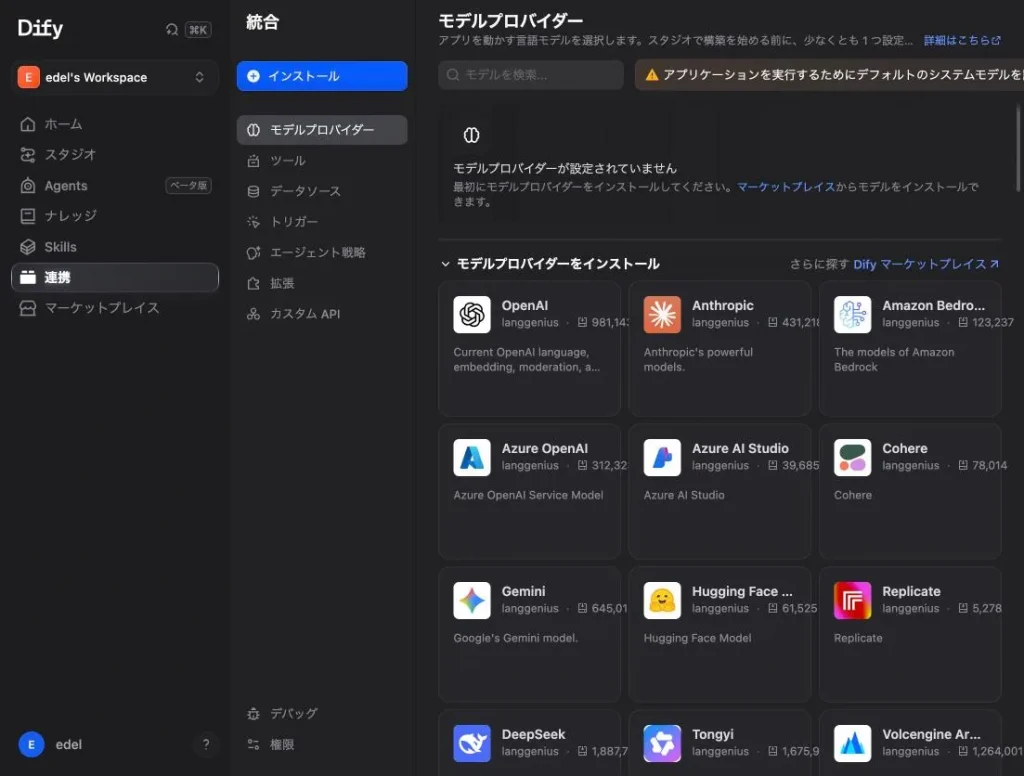The image size is (1024, 776).
Task: Open the edel's Workspace switcher dropdown
Action: pos(115,77)
